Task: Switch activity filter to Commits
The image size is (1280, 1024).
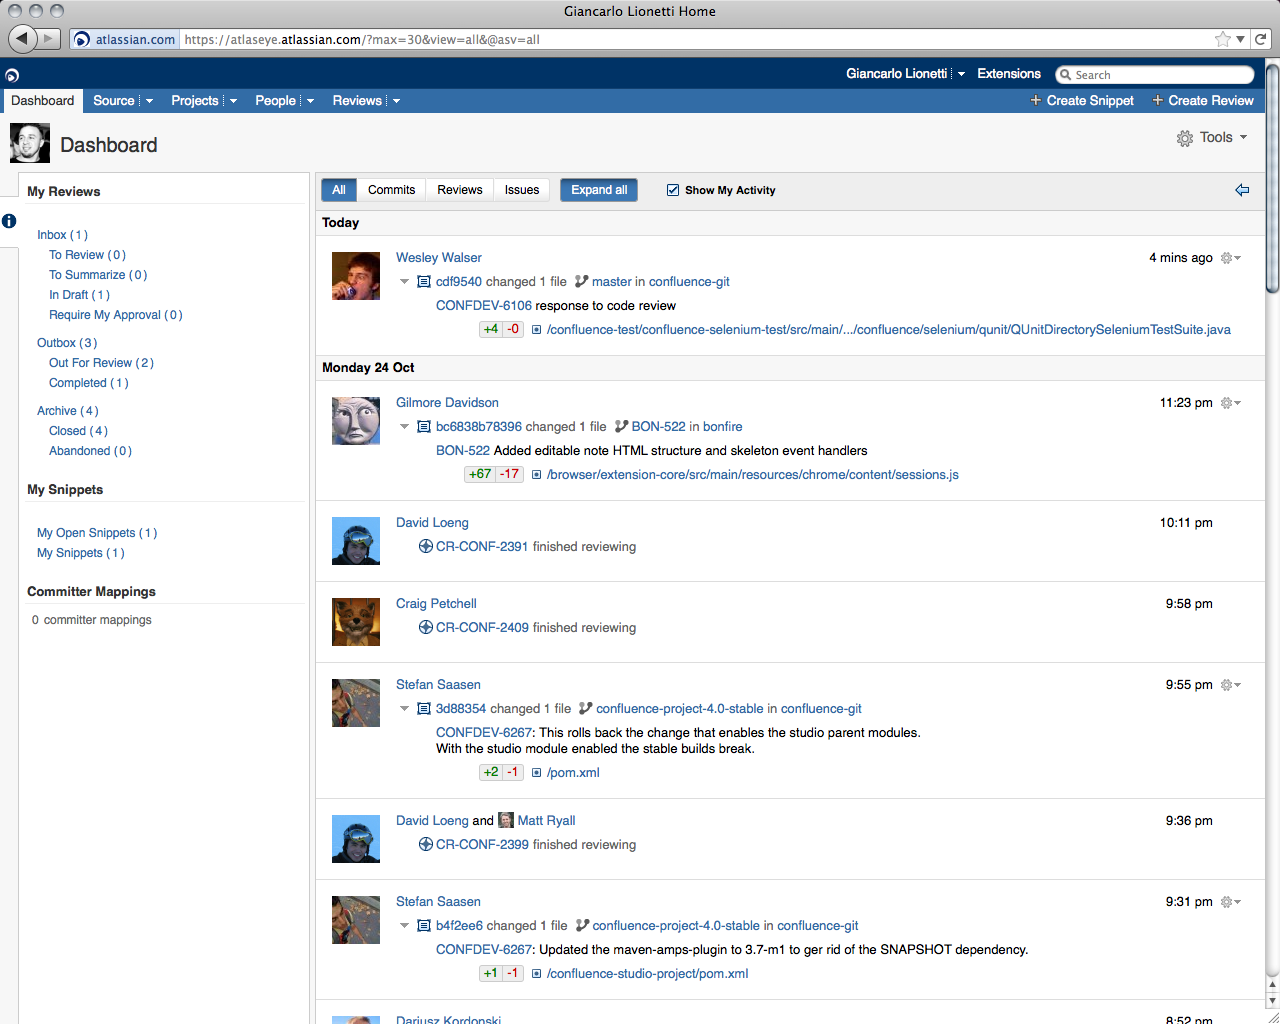Action: (391, 190)
